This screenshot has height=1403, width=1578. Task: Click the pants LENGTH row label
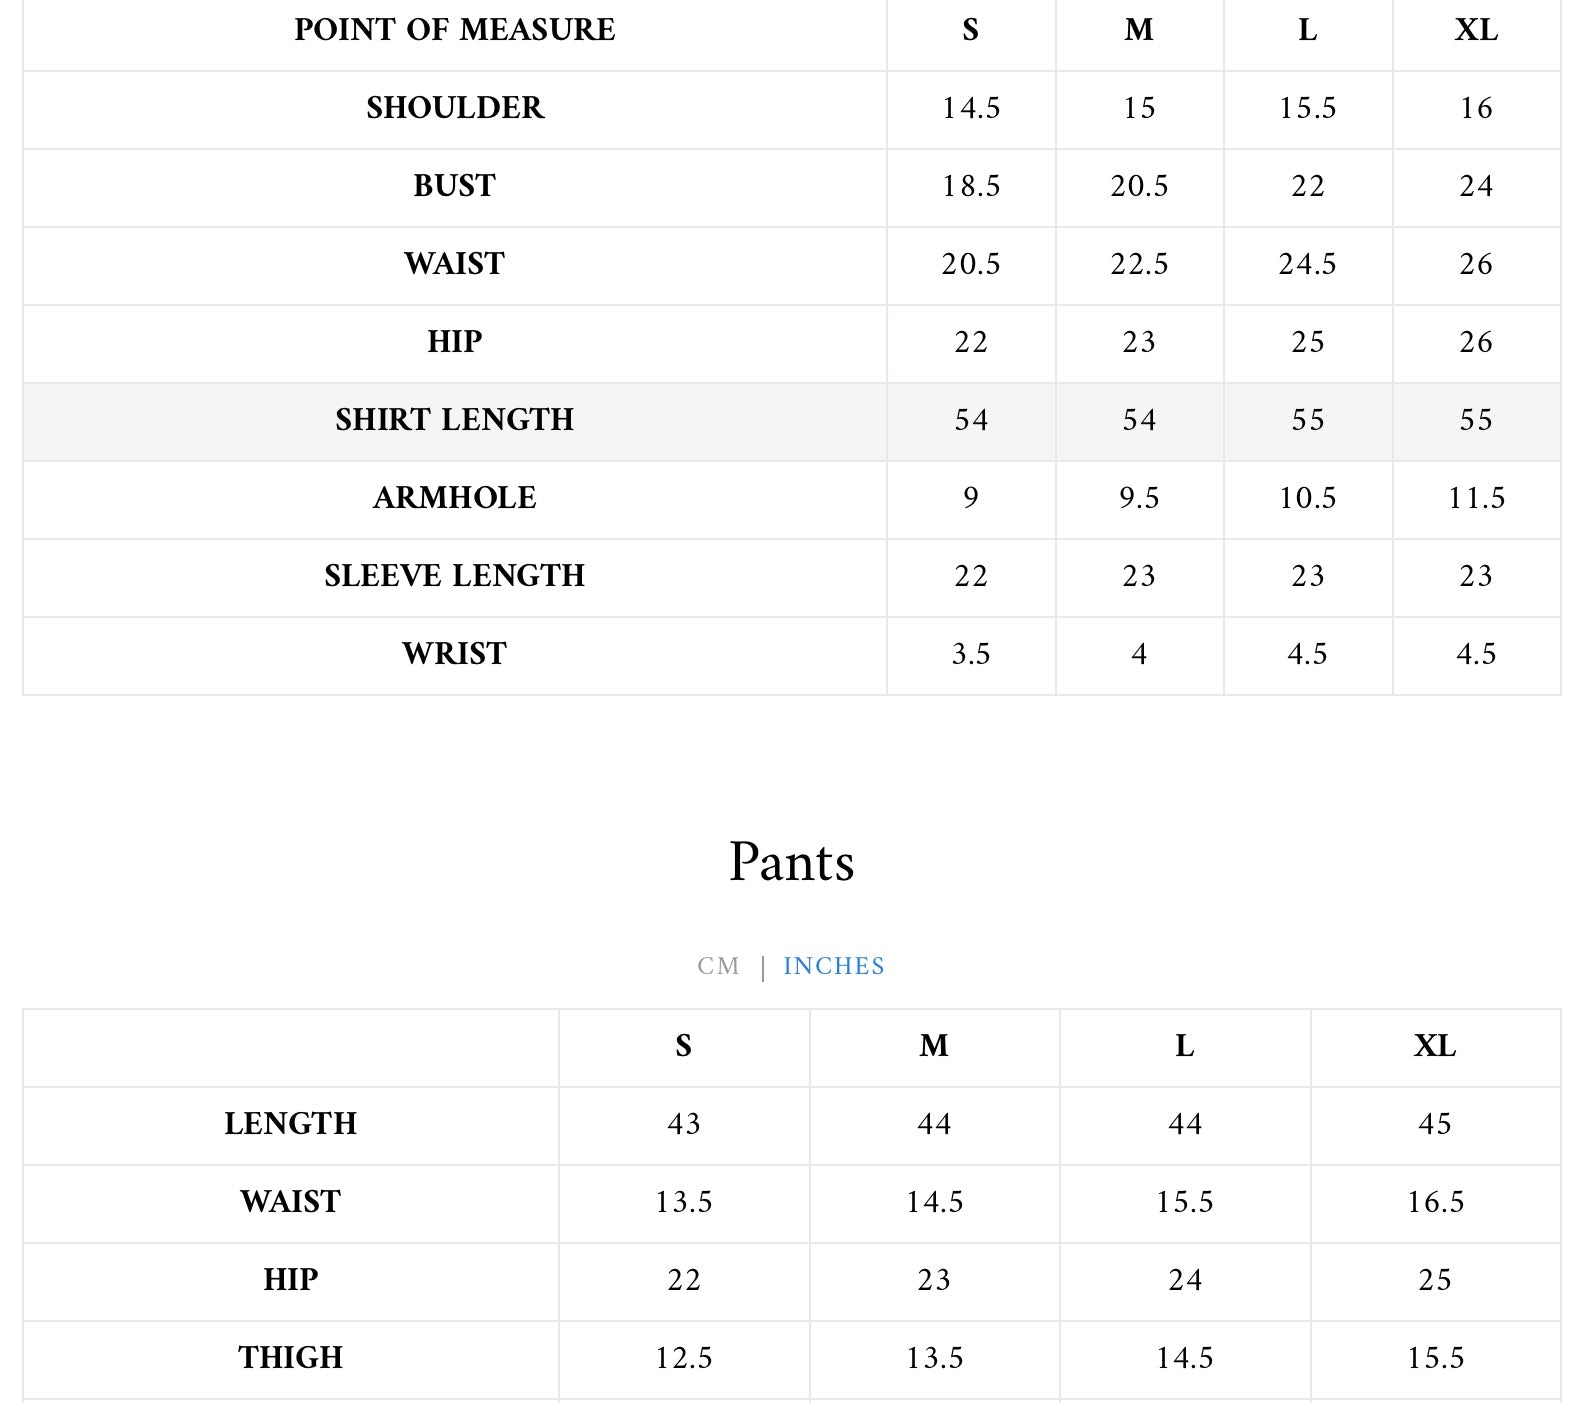[291, 1124]
